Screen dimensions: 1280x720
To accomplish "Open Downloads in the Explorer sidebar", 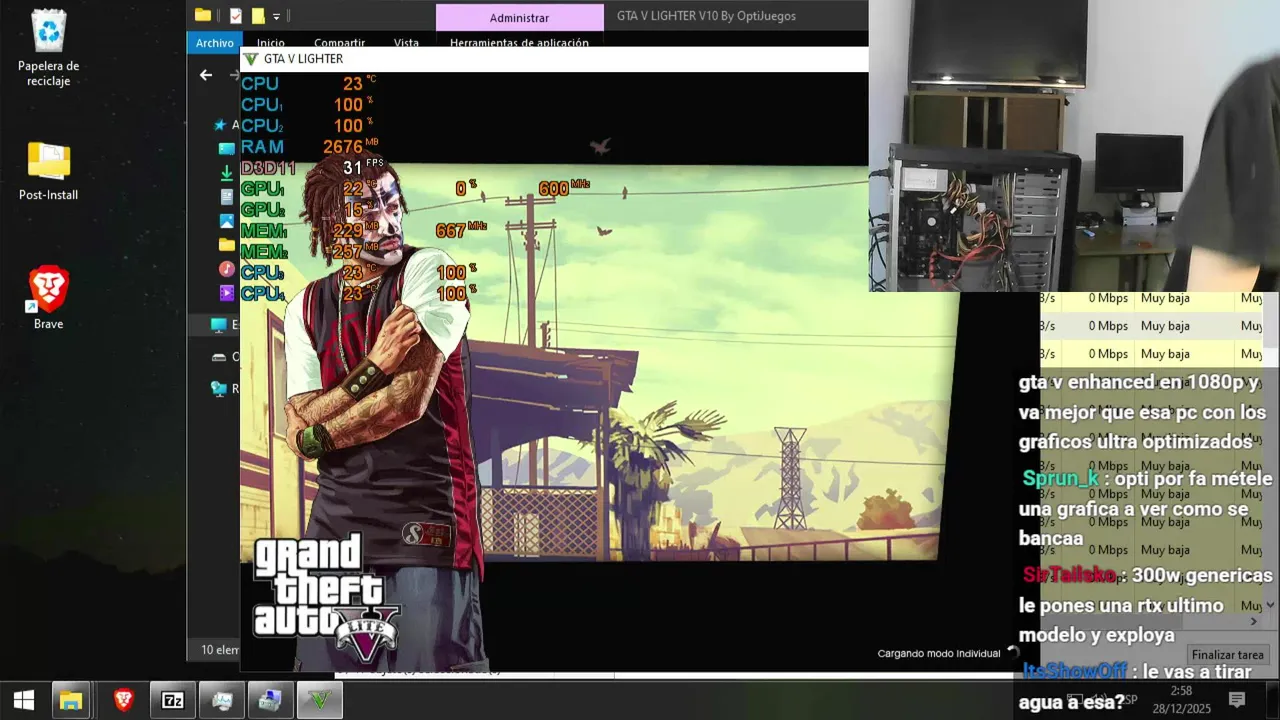I will (227, 173).
